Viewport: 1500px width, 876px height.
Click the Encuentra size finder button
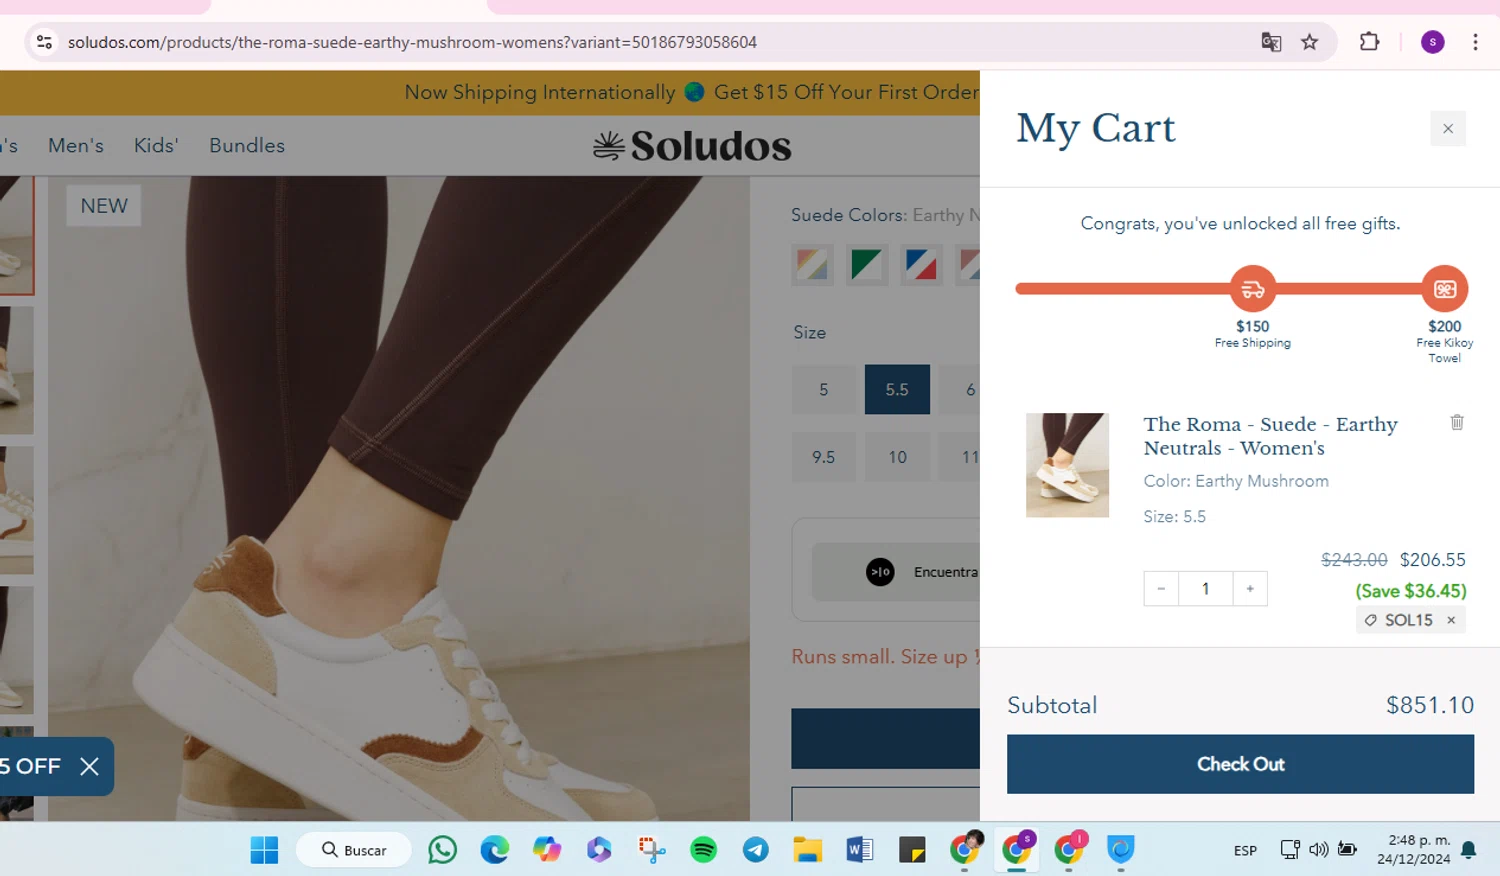click(x=897, y=572)
